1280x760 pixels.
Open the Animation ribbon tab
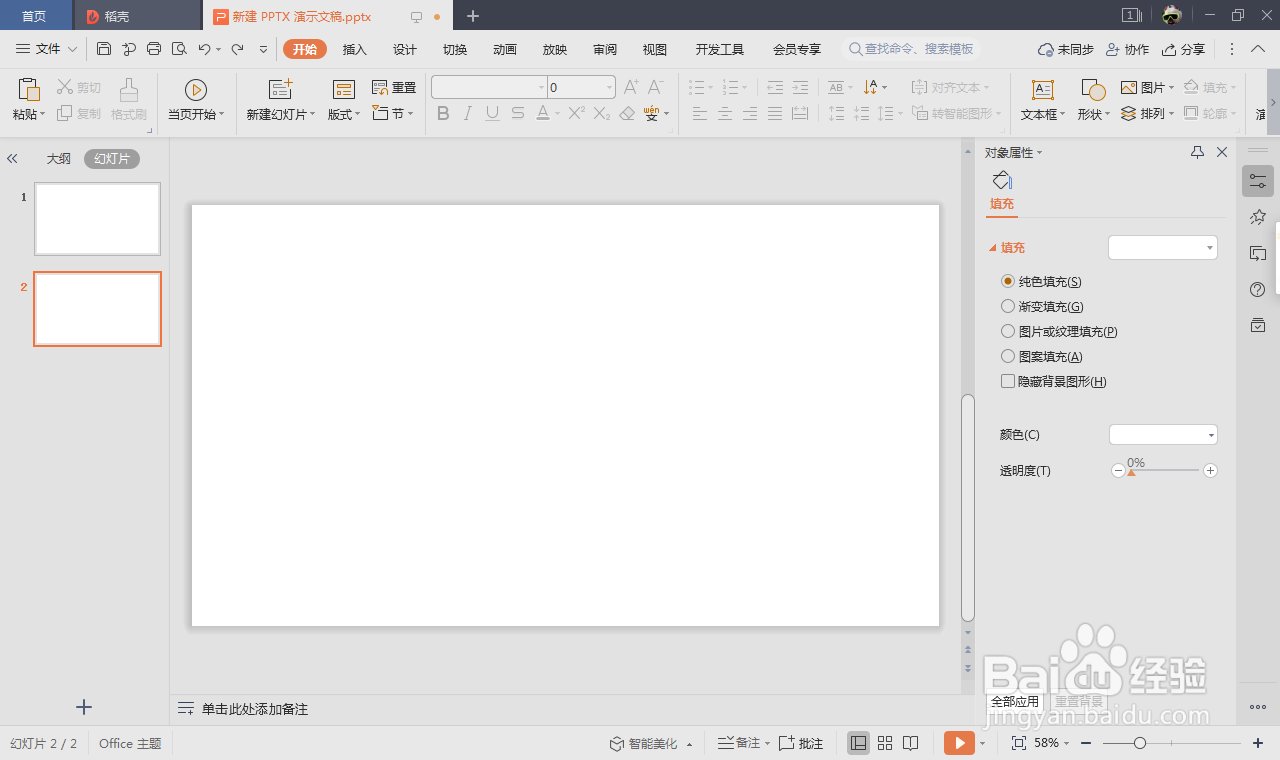[505, 49]
